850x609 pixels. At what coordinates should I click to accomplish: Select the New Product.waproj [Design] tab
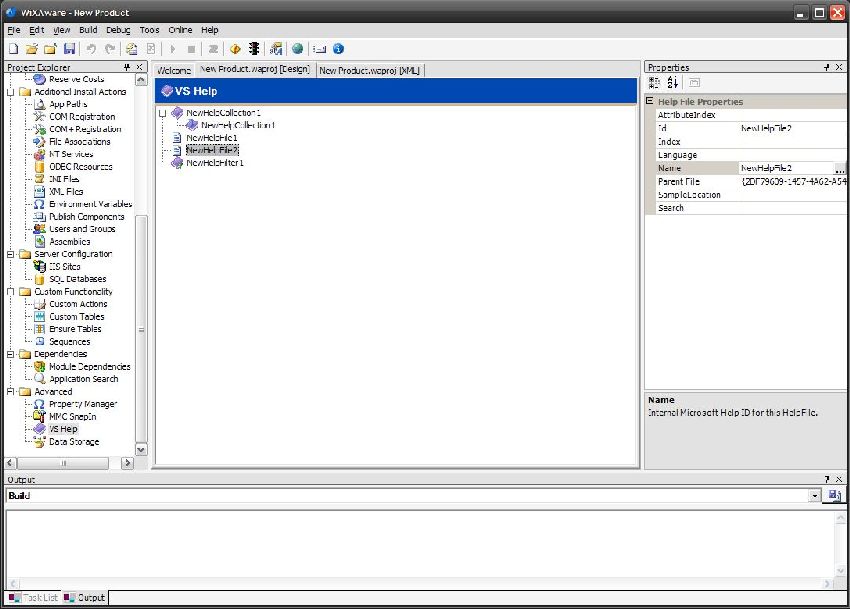(x=255, y=69)
